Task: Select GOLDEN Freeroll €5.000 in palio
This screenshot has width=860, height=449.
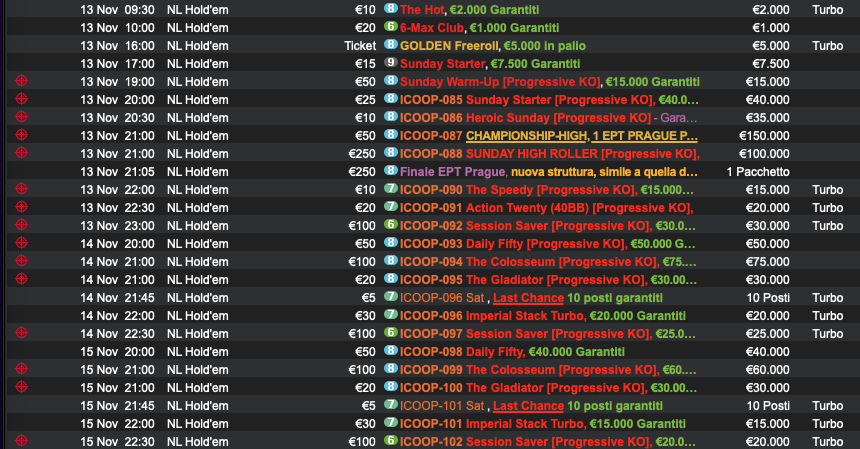Action: tap(493, 46)
